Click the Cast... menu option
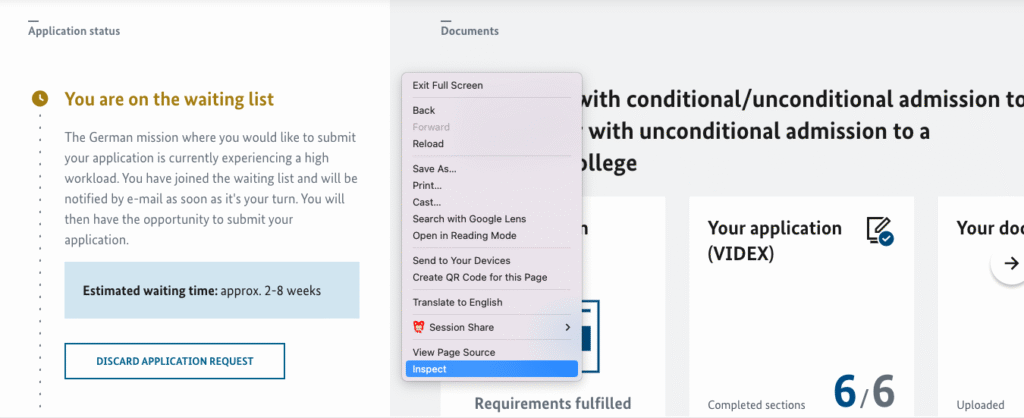 pyautogui.click(x=492, y=202)
